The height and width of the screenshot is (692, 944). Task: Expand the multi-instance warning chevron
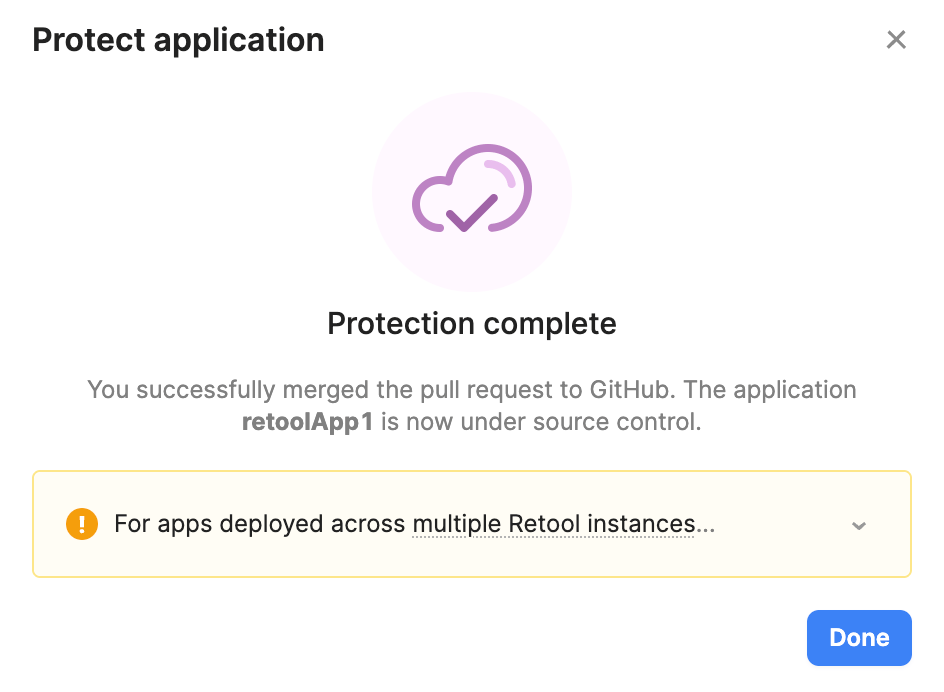click(859, 526)
